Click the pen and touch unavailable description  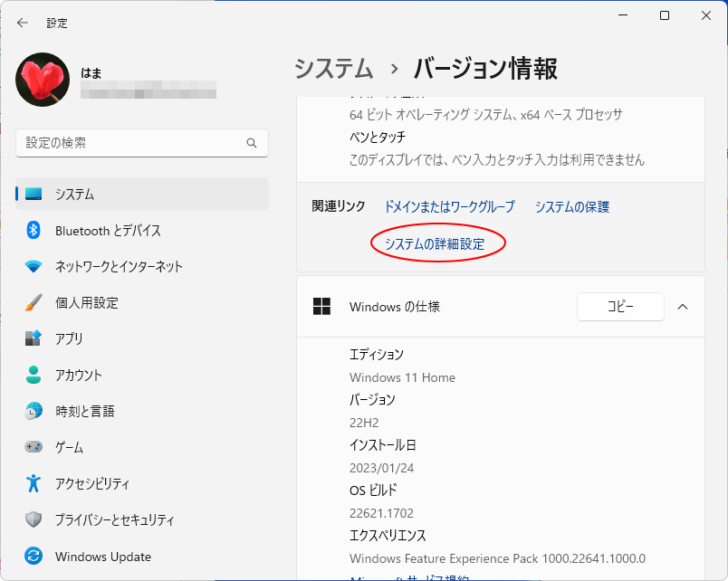(497, 160)
